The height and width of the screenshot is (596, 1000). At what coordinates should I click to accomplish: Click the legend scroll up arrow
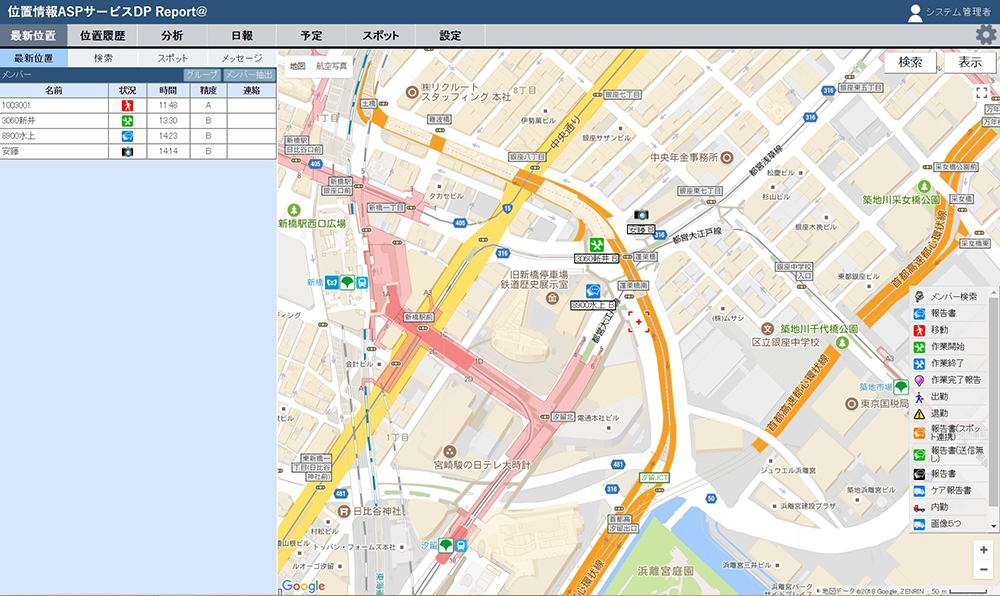click(992, 291)
